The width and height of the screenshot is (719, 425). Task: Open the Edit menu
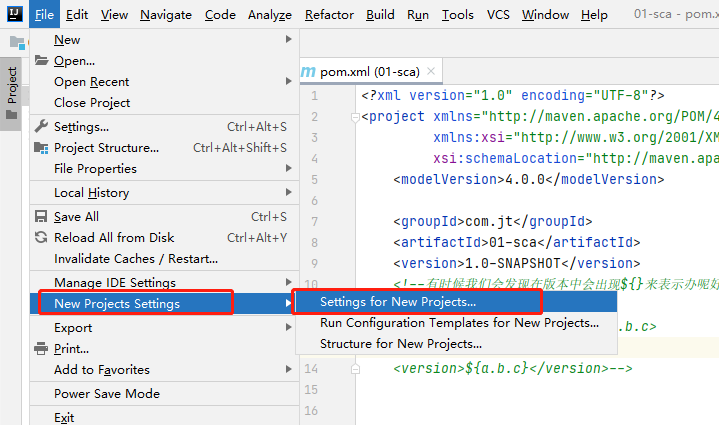(x=77, y=15)
